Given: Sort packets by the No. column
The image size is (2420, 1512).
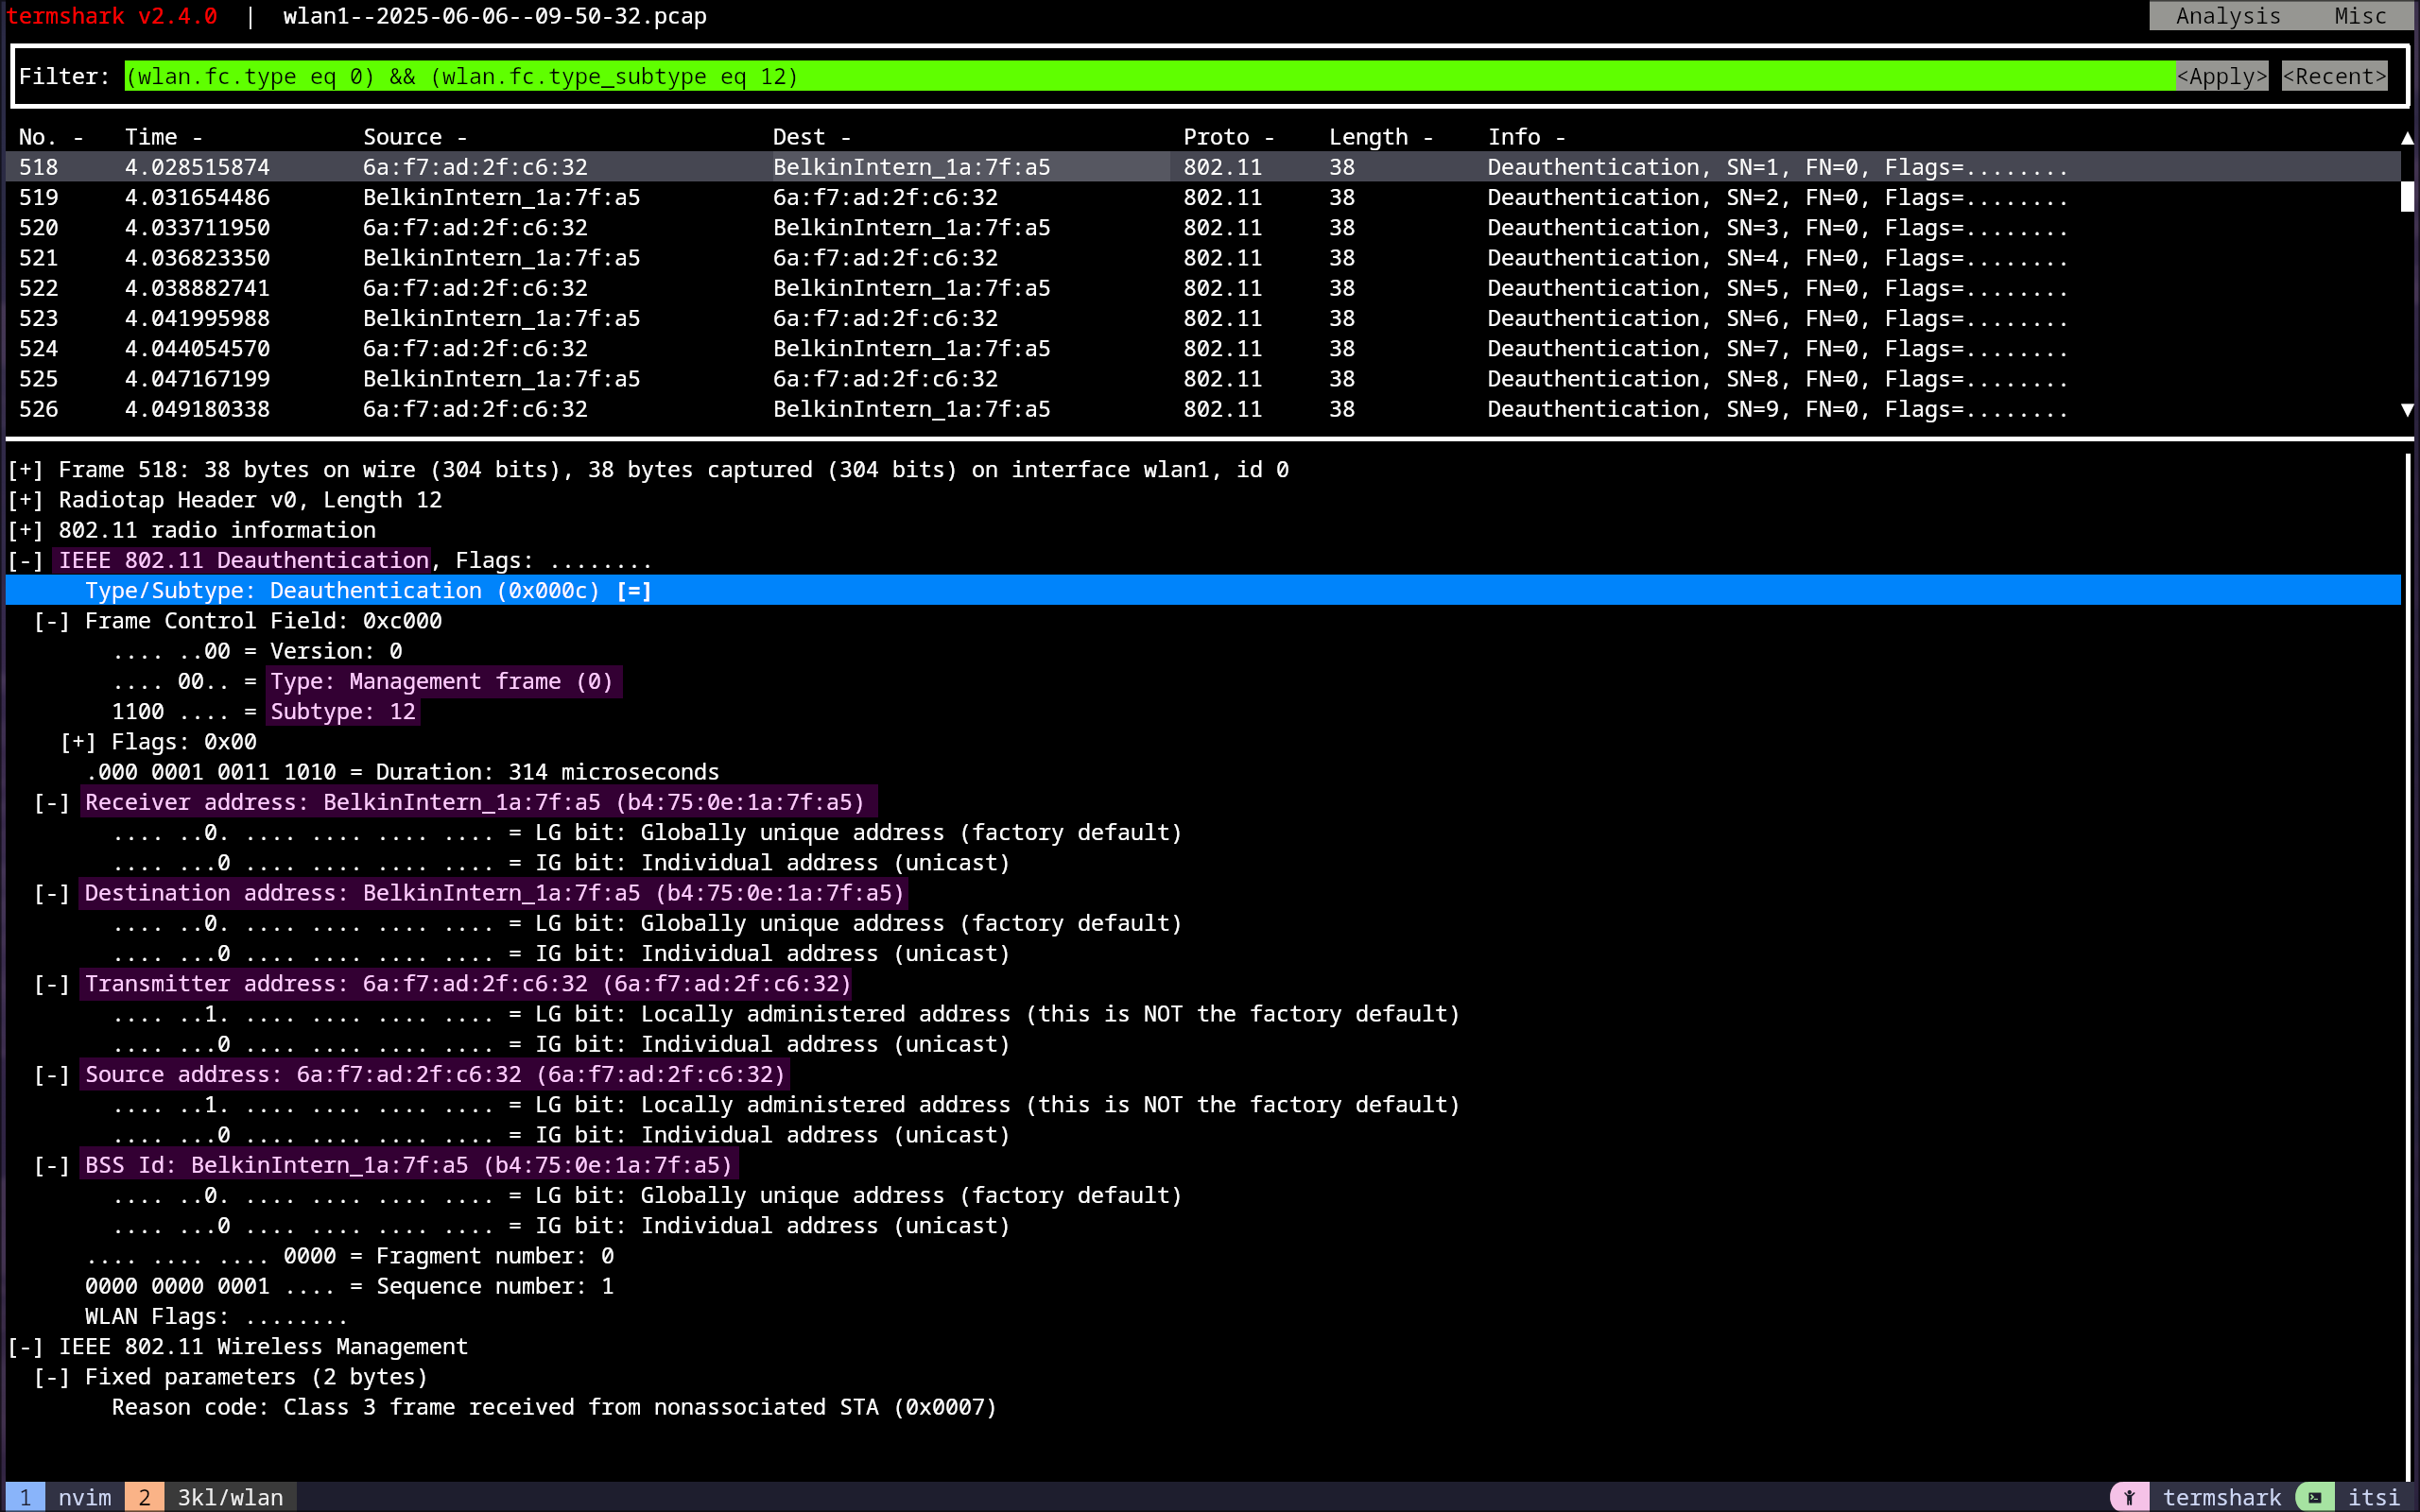Looking at the screenshot, I should [50, 137].
